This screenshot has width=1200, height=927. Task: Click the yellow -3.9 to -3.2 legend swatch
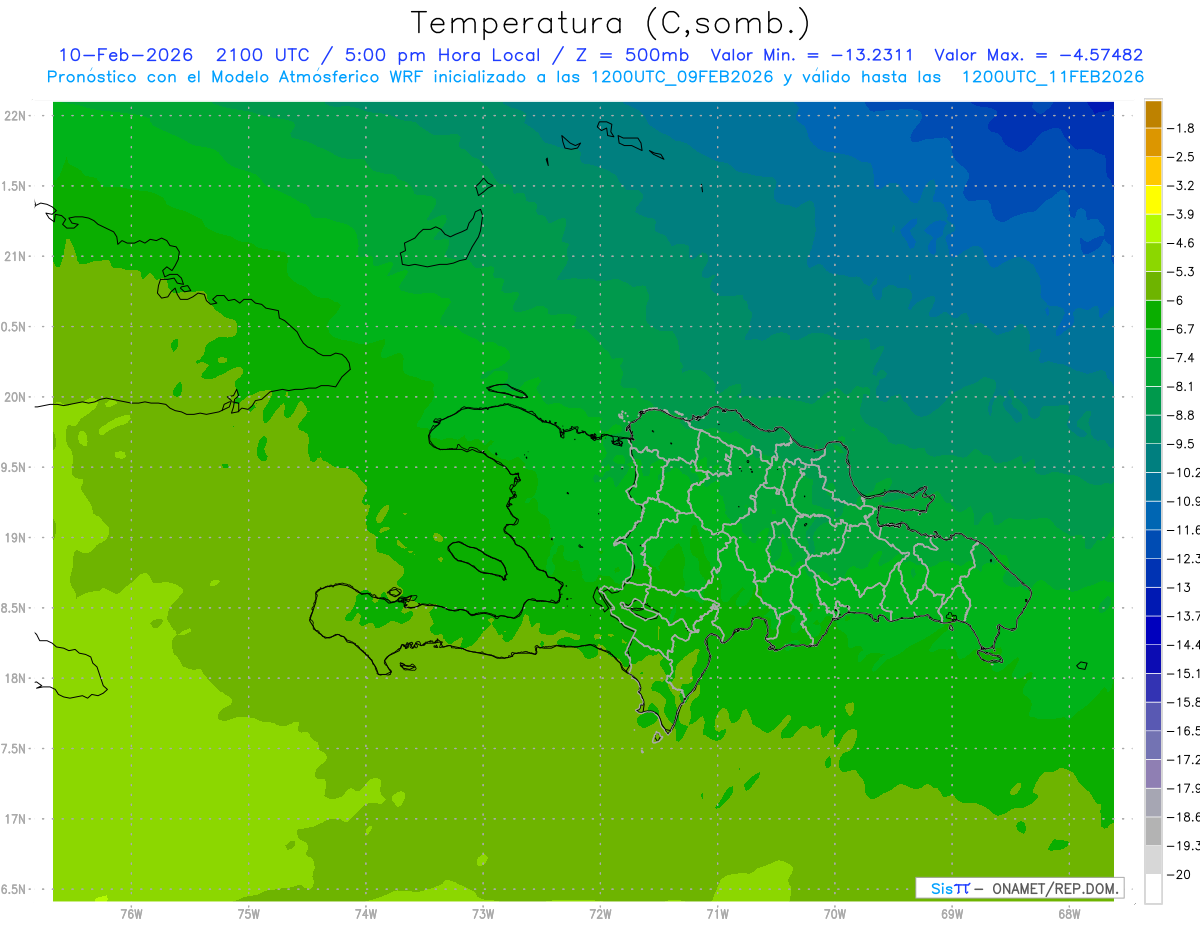pos(1153,200)
